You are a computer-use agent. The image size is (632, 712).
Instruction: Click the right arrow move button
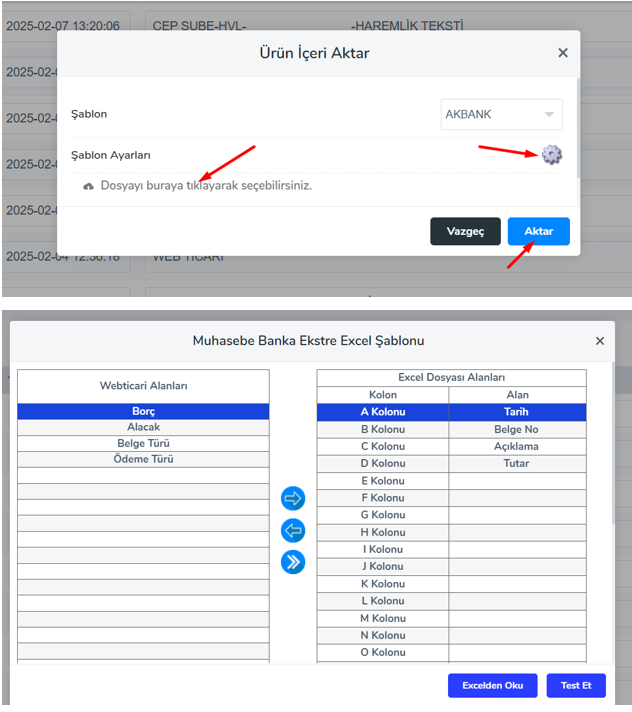[293, 498]
